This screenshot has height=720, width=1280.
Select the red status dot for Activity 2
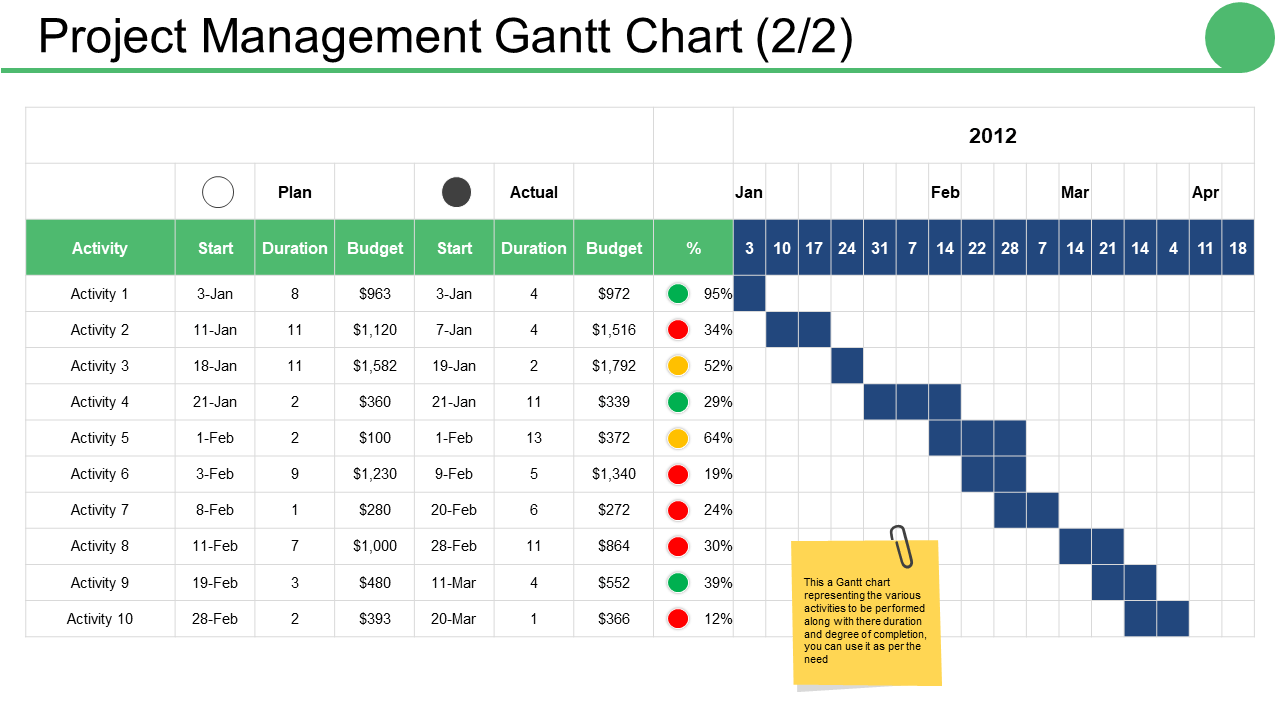click(x=678, y=330)
